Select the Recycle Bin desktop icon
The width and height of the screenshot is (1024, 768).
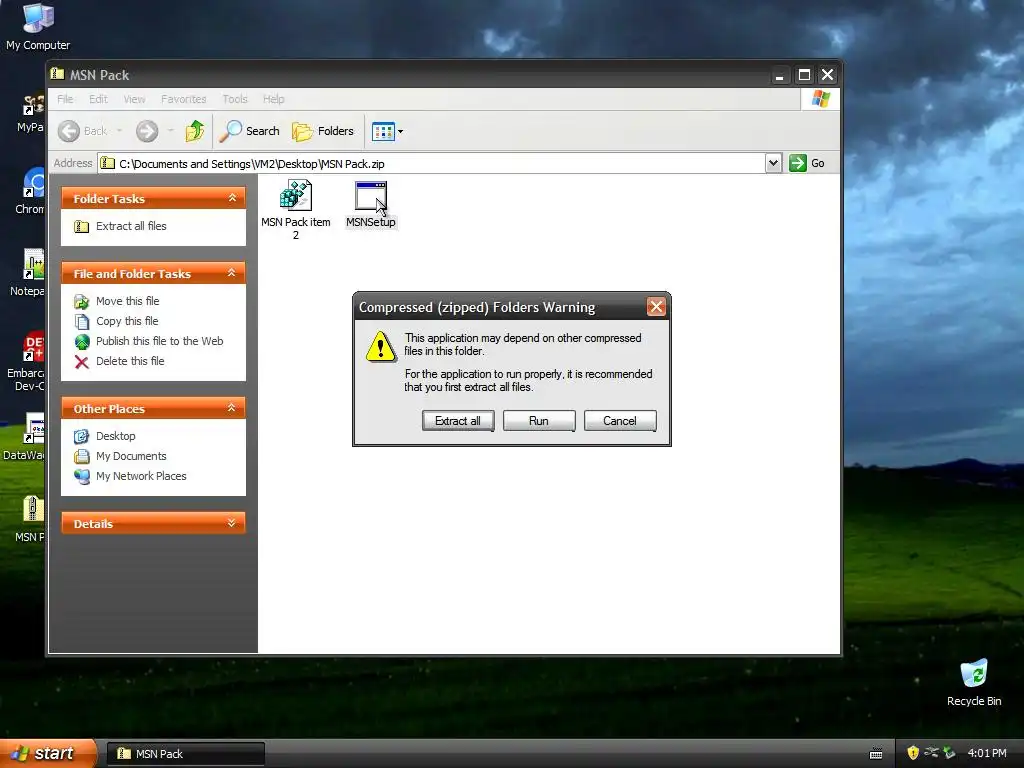point(974,682)
